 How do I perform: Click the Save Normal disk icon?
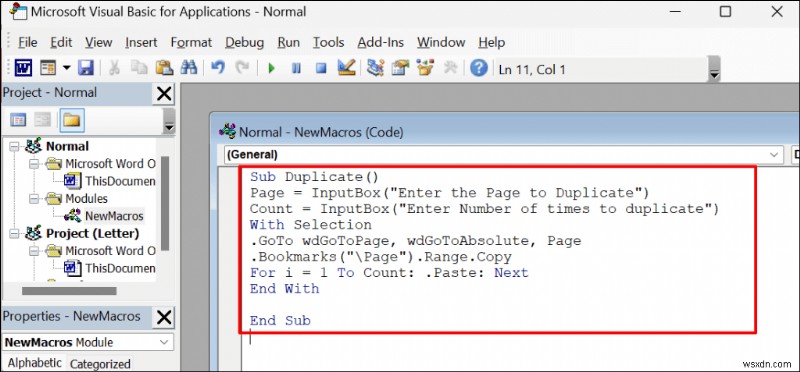tap(85, 68)
